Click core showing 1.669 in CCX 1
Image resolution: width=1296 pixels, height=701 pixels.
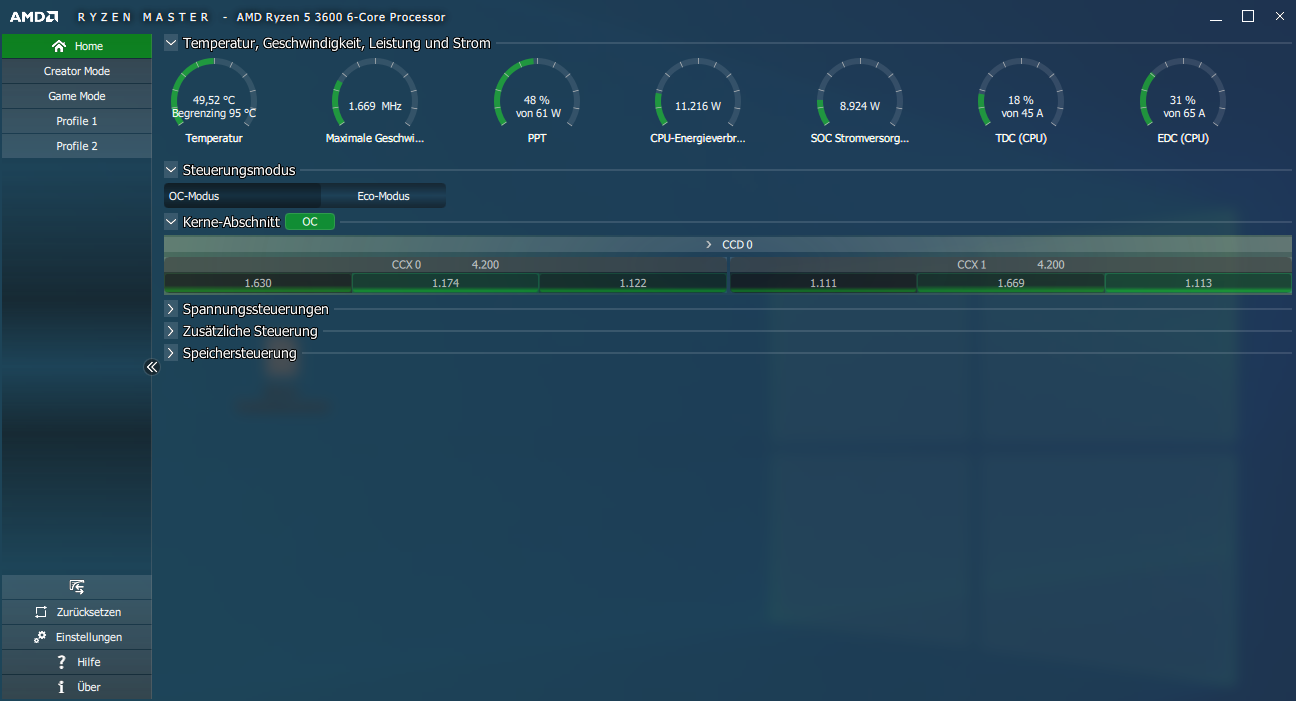[1011, 283]
